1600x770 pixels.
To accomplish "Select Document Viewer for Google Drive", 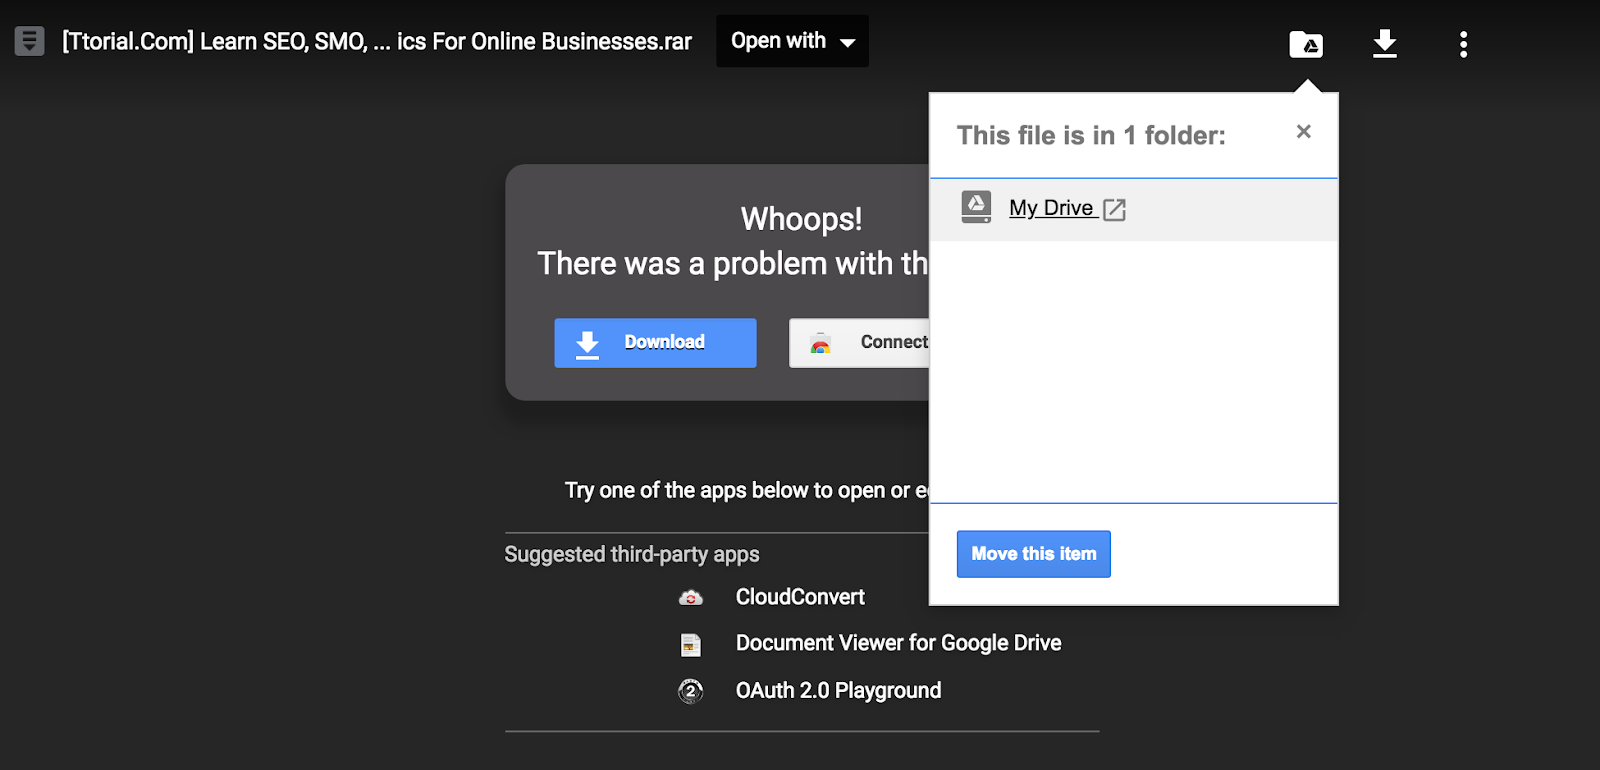I will click(x=898, y=643).
